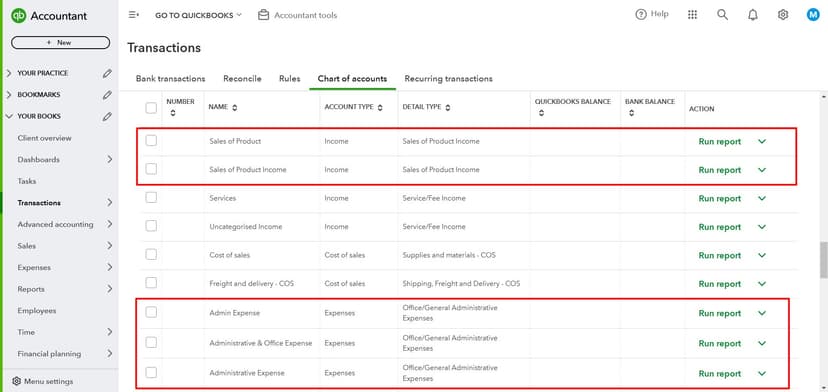Sort by Number column arrows
Image resolution: width=828 pixels, height=392 pixels.
tap(173, 113)
